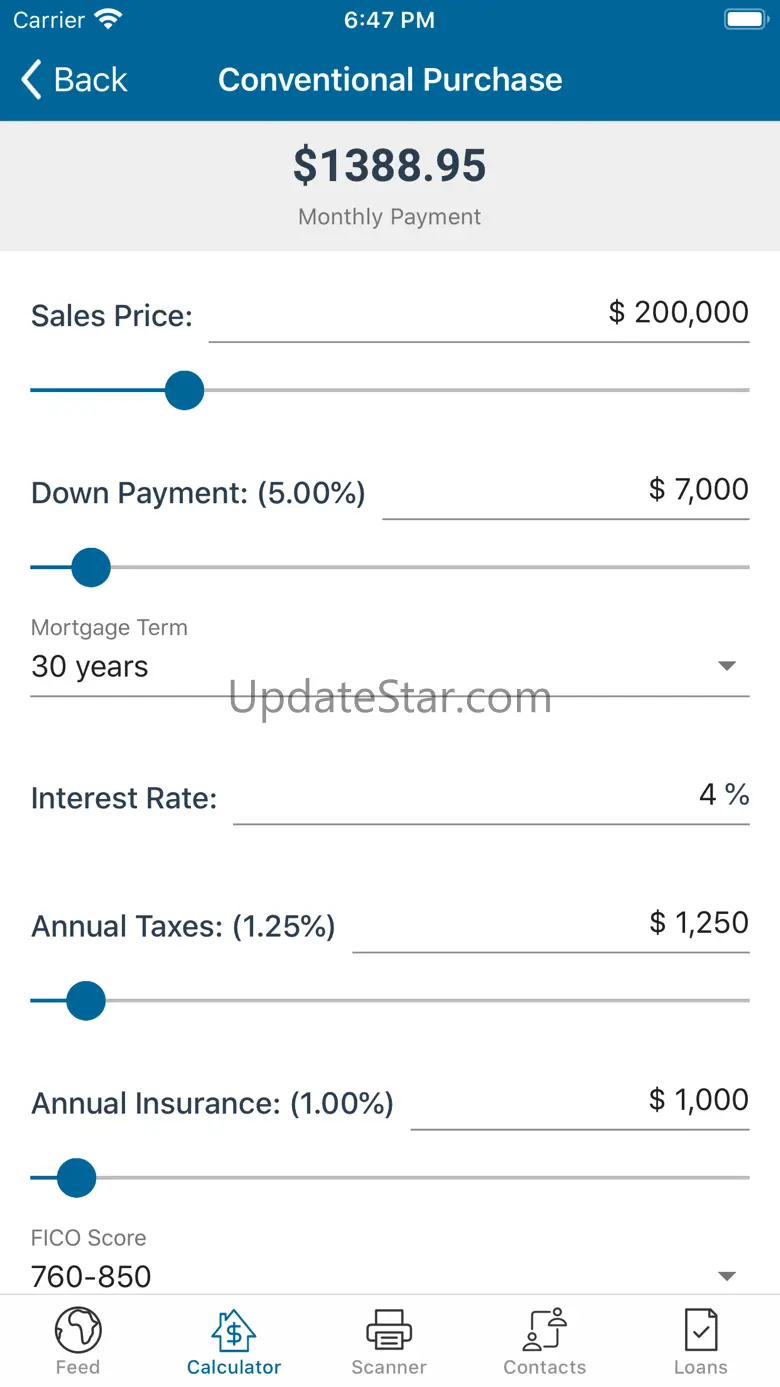Viewport: 780px width, 1387px height.
Task: Edit the Sales Price amount field
Action: coord(479,313)
